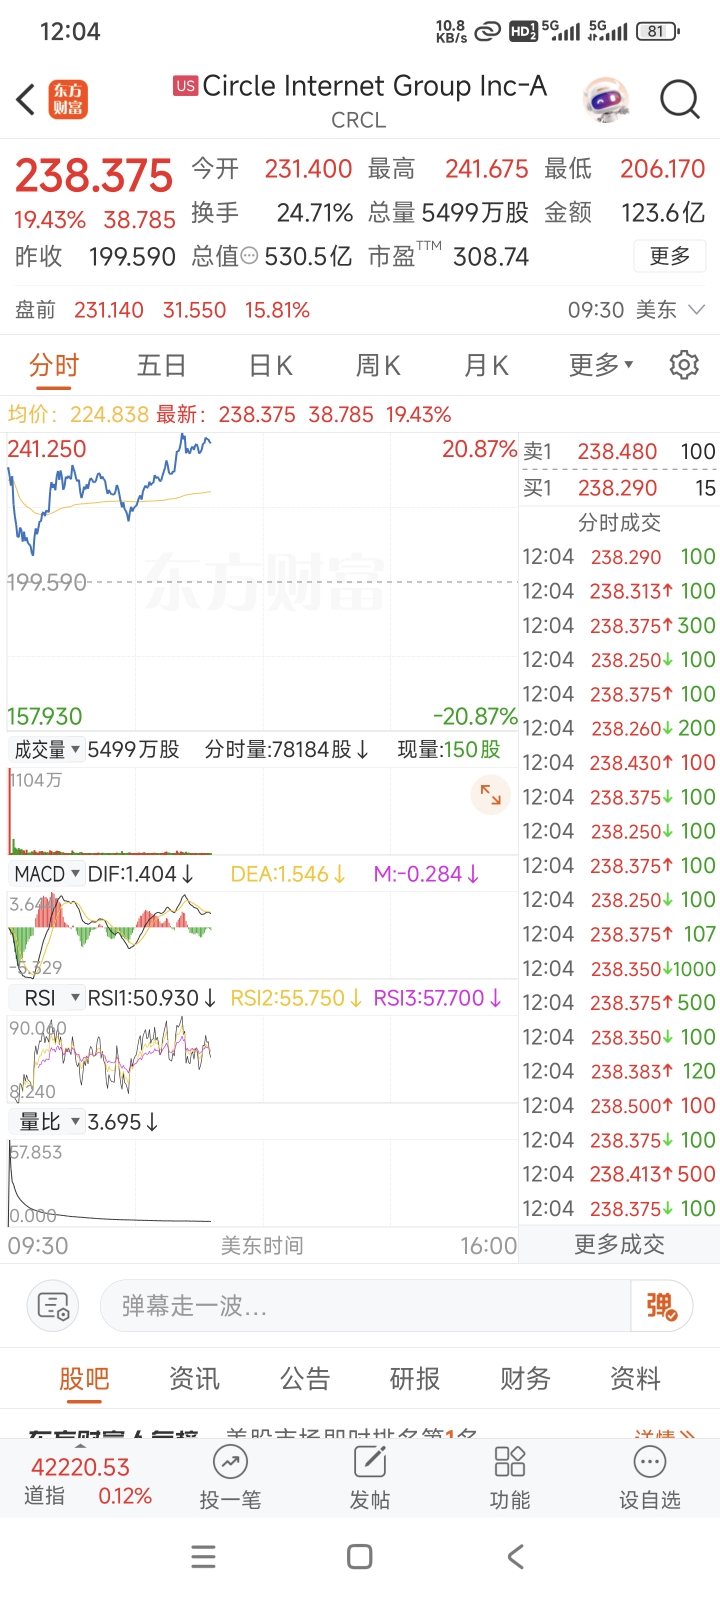
Task: Tap the 总值 info icon
Action: click(x=249, y=257)
